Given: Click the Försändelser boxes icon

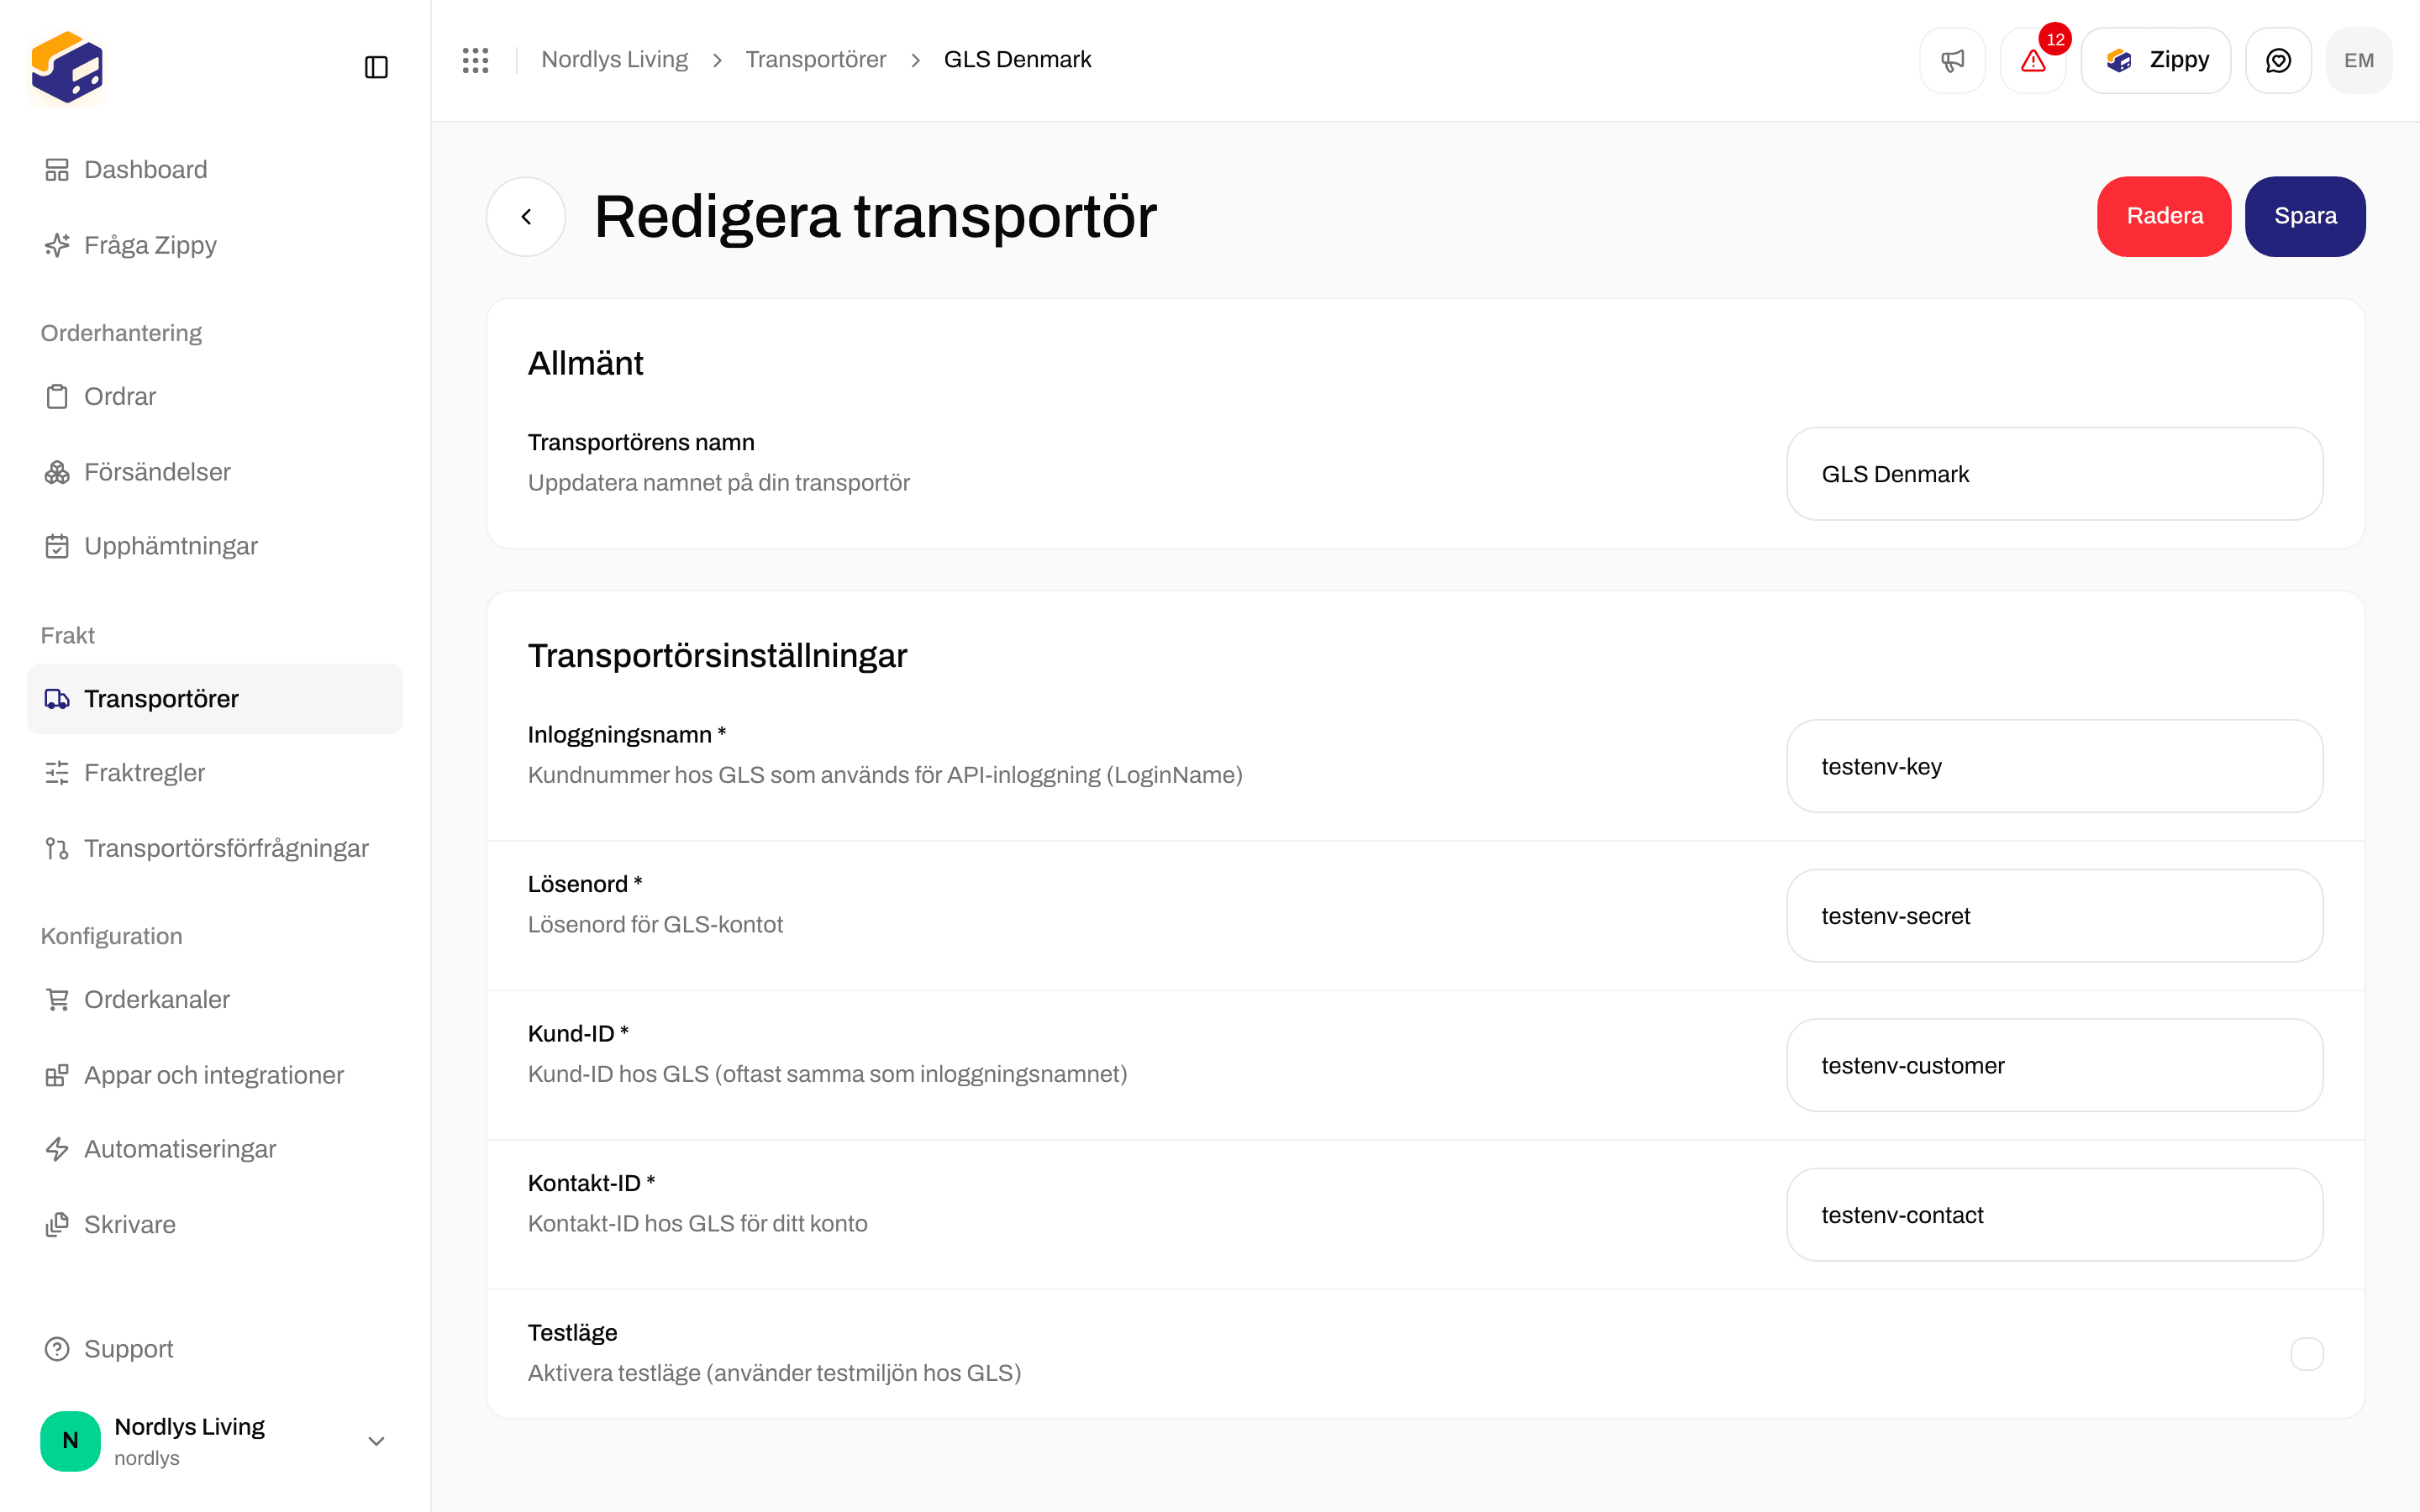Looking at the screenshot, I should tap(57, 472).
